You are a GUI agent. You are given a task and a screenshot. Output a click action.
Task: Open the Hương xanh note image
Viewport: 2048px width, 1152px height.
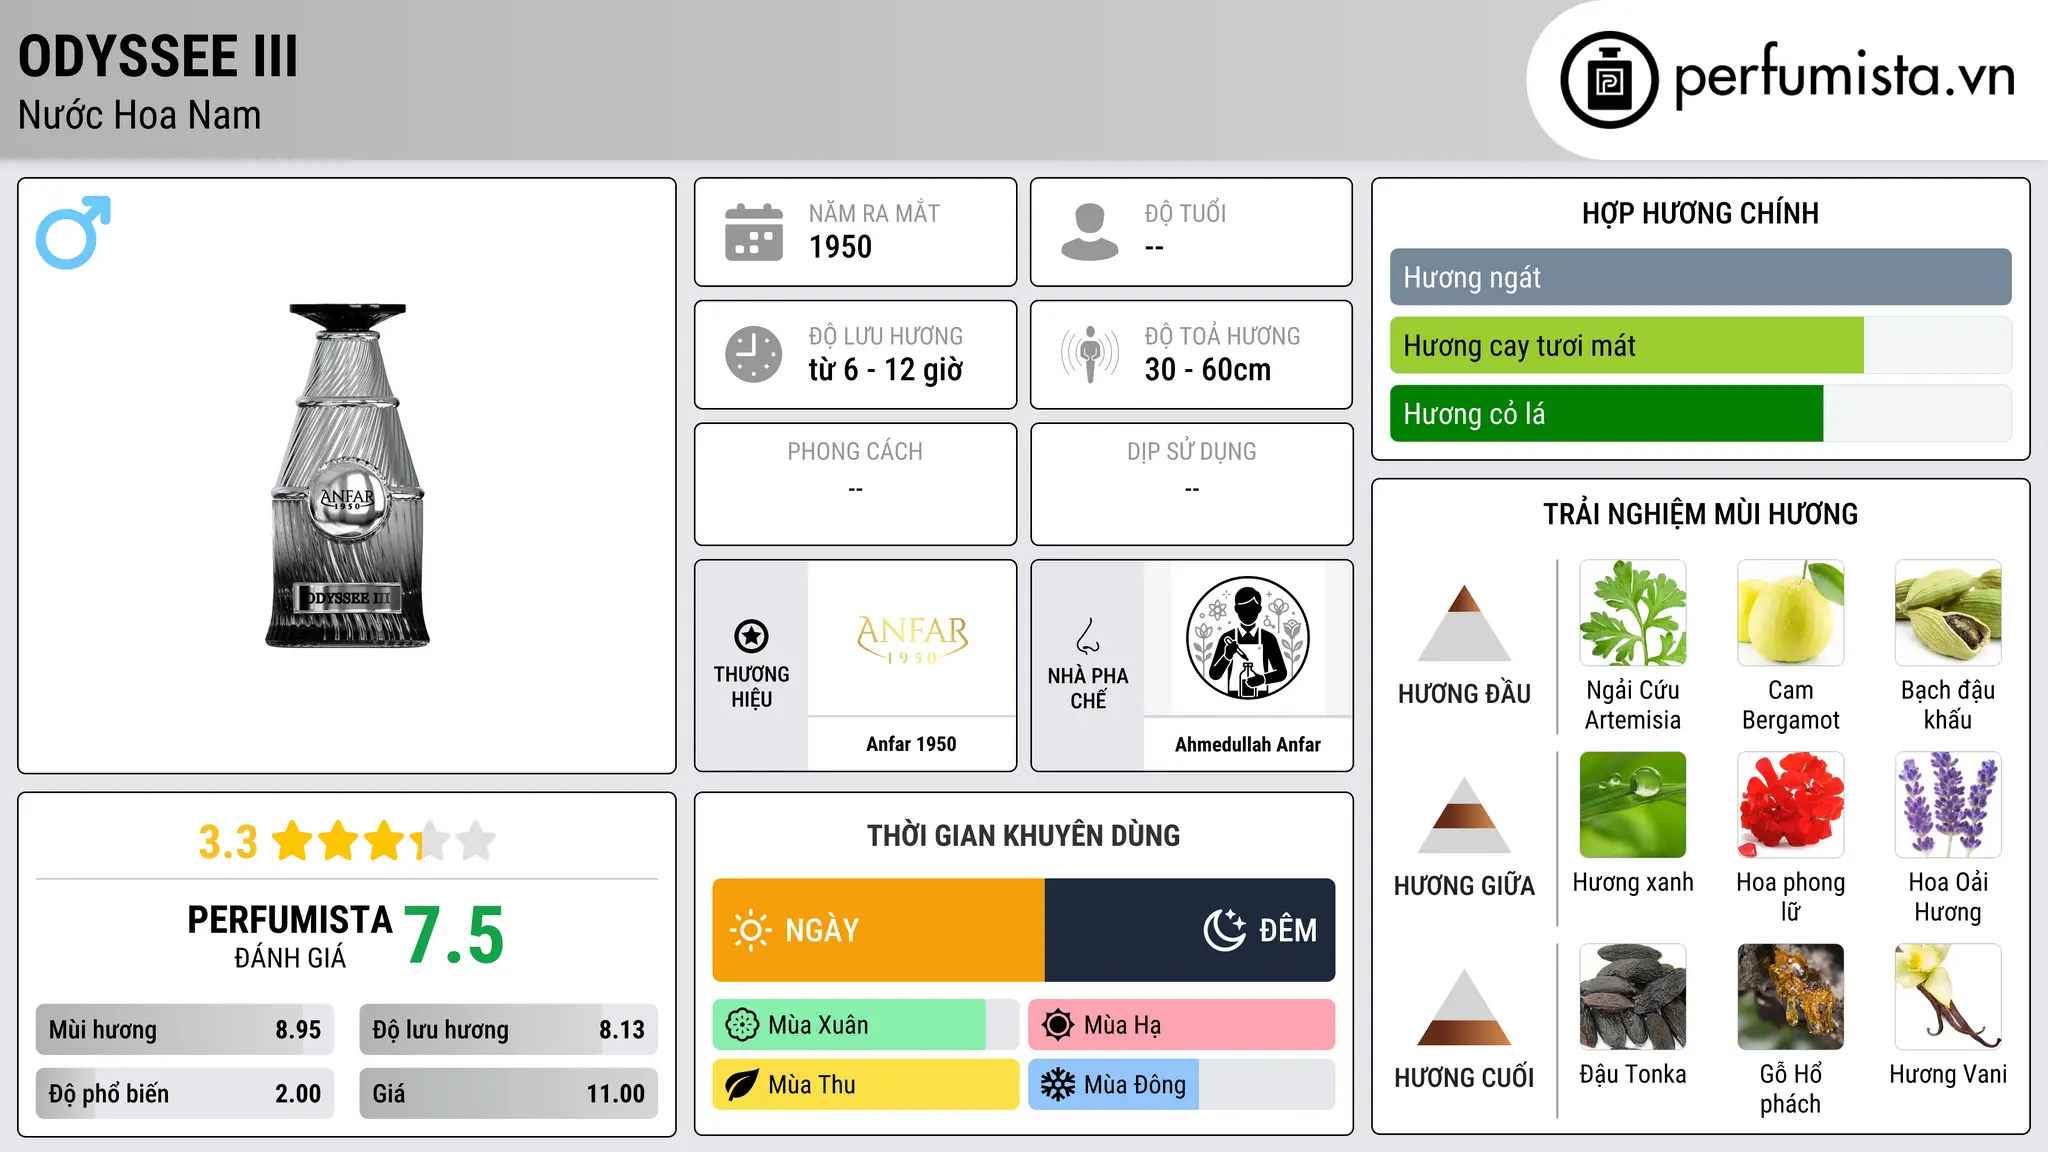click(1633, 804)
